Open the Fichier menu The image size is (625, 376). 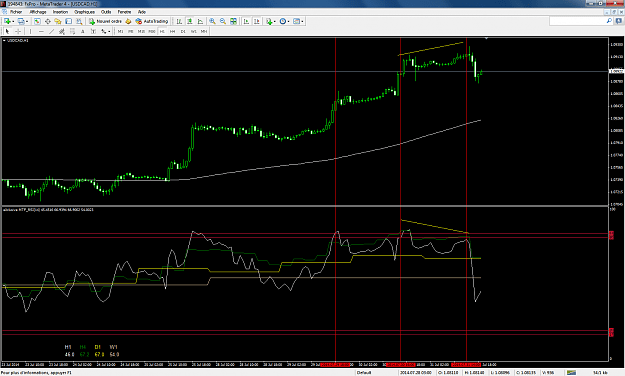click(16, 12)
